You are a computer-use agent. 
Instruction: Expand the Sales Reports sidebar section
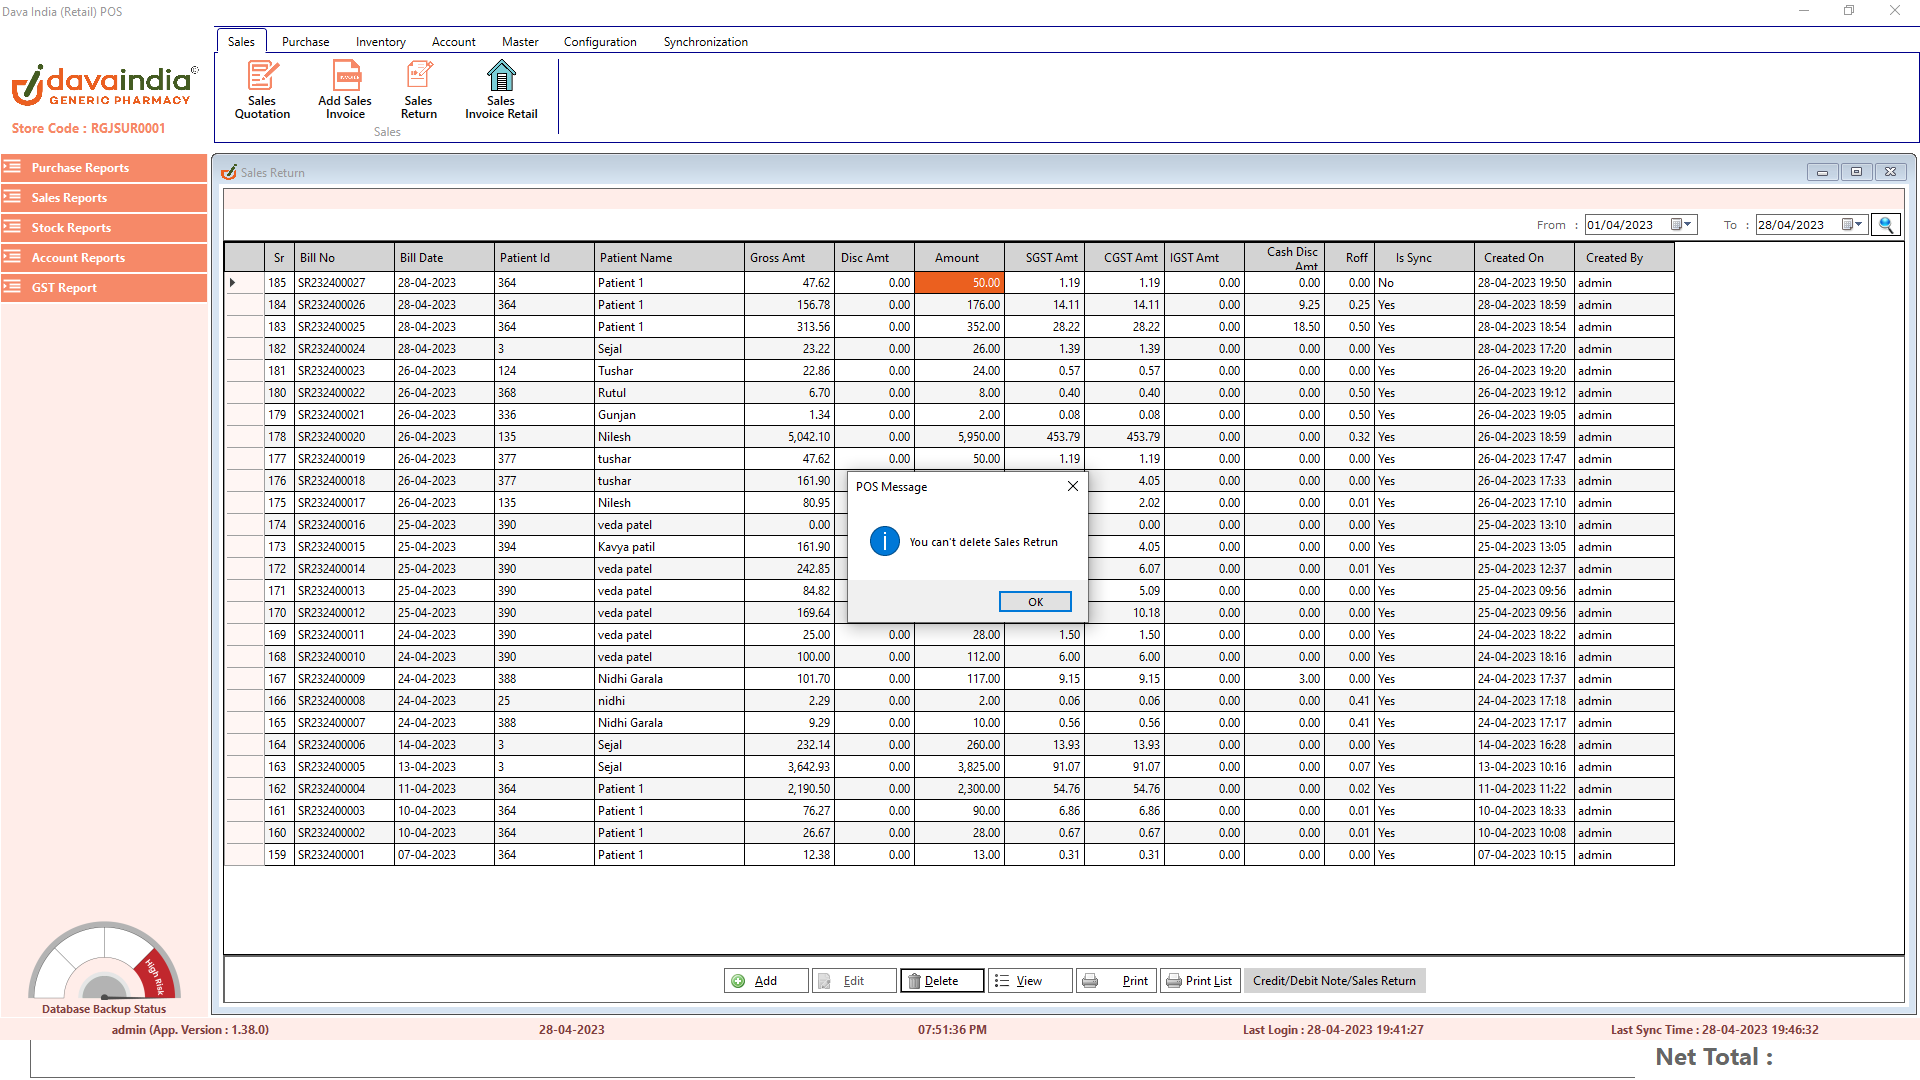coord(104,198)
